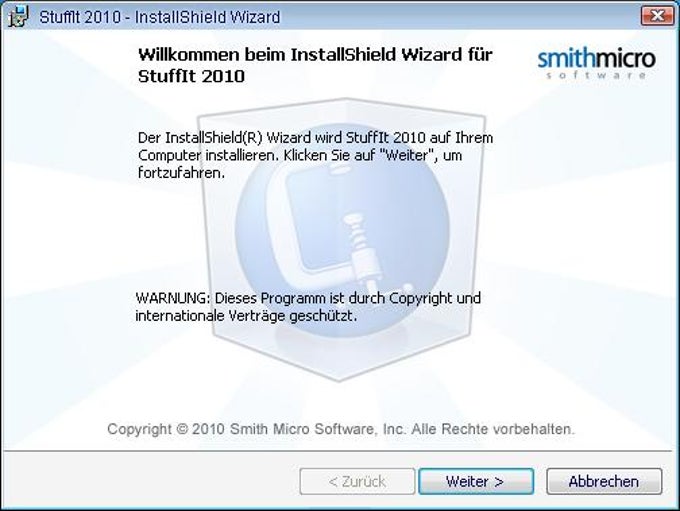Click the Smith Micro Software logo
The width and height of the screenshot is (680, 511).
coord(596,63)
